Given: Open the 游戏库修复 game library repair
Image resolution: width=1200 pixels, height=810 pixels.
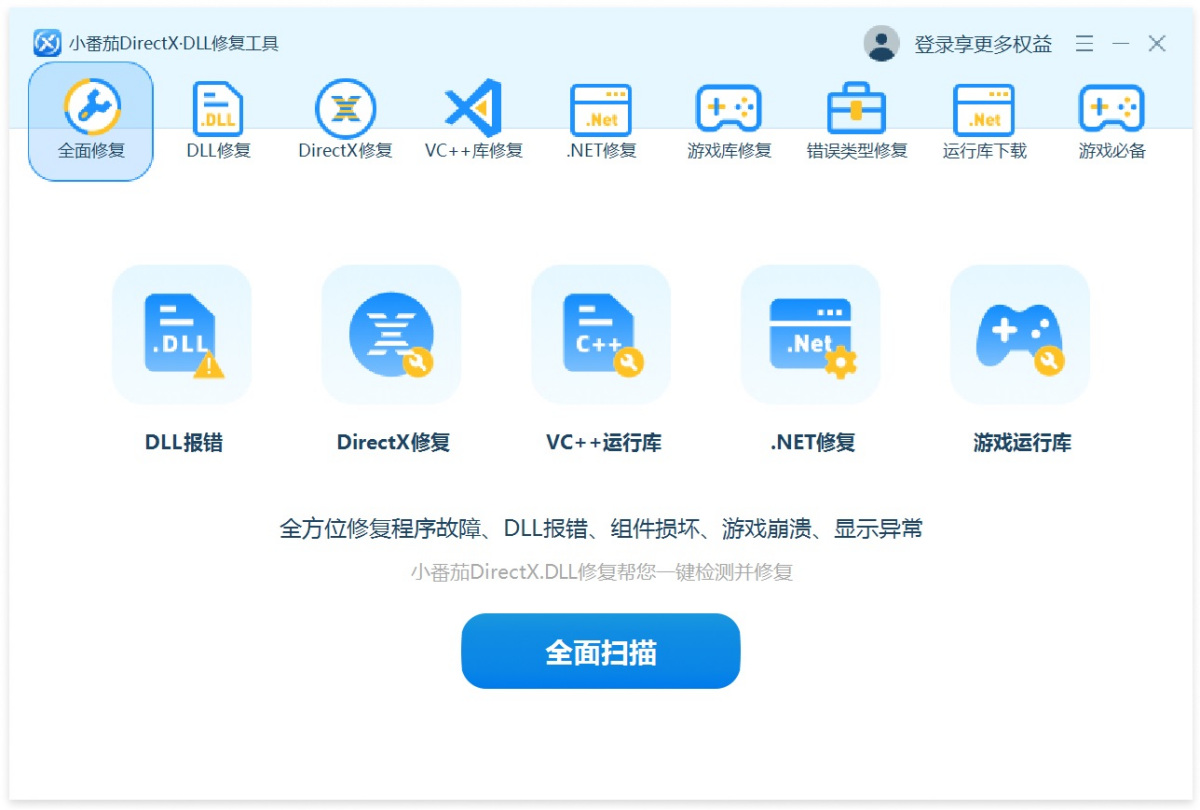Looking at the screenshot, I should click(x=729, y=120).
